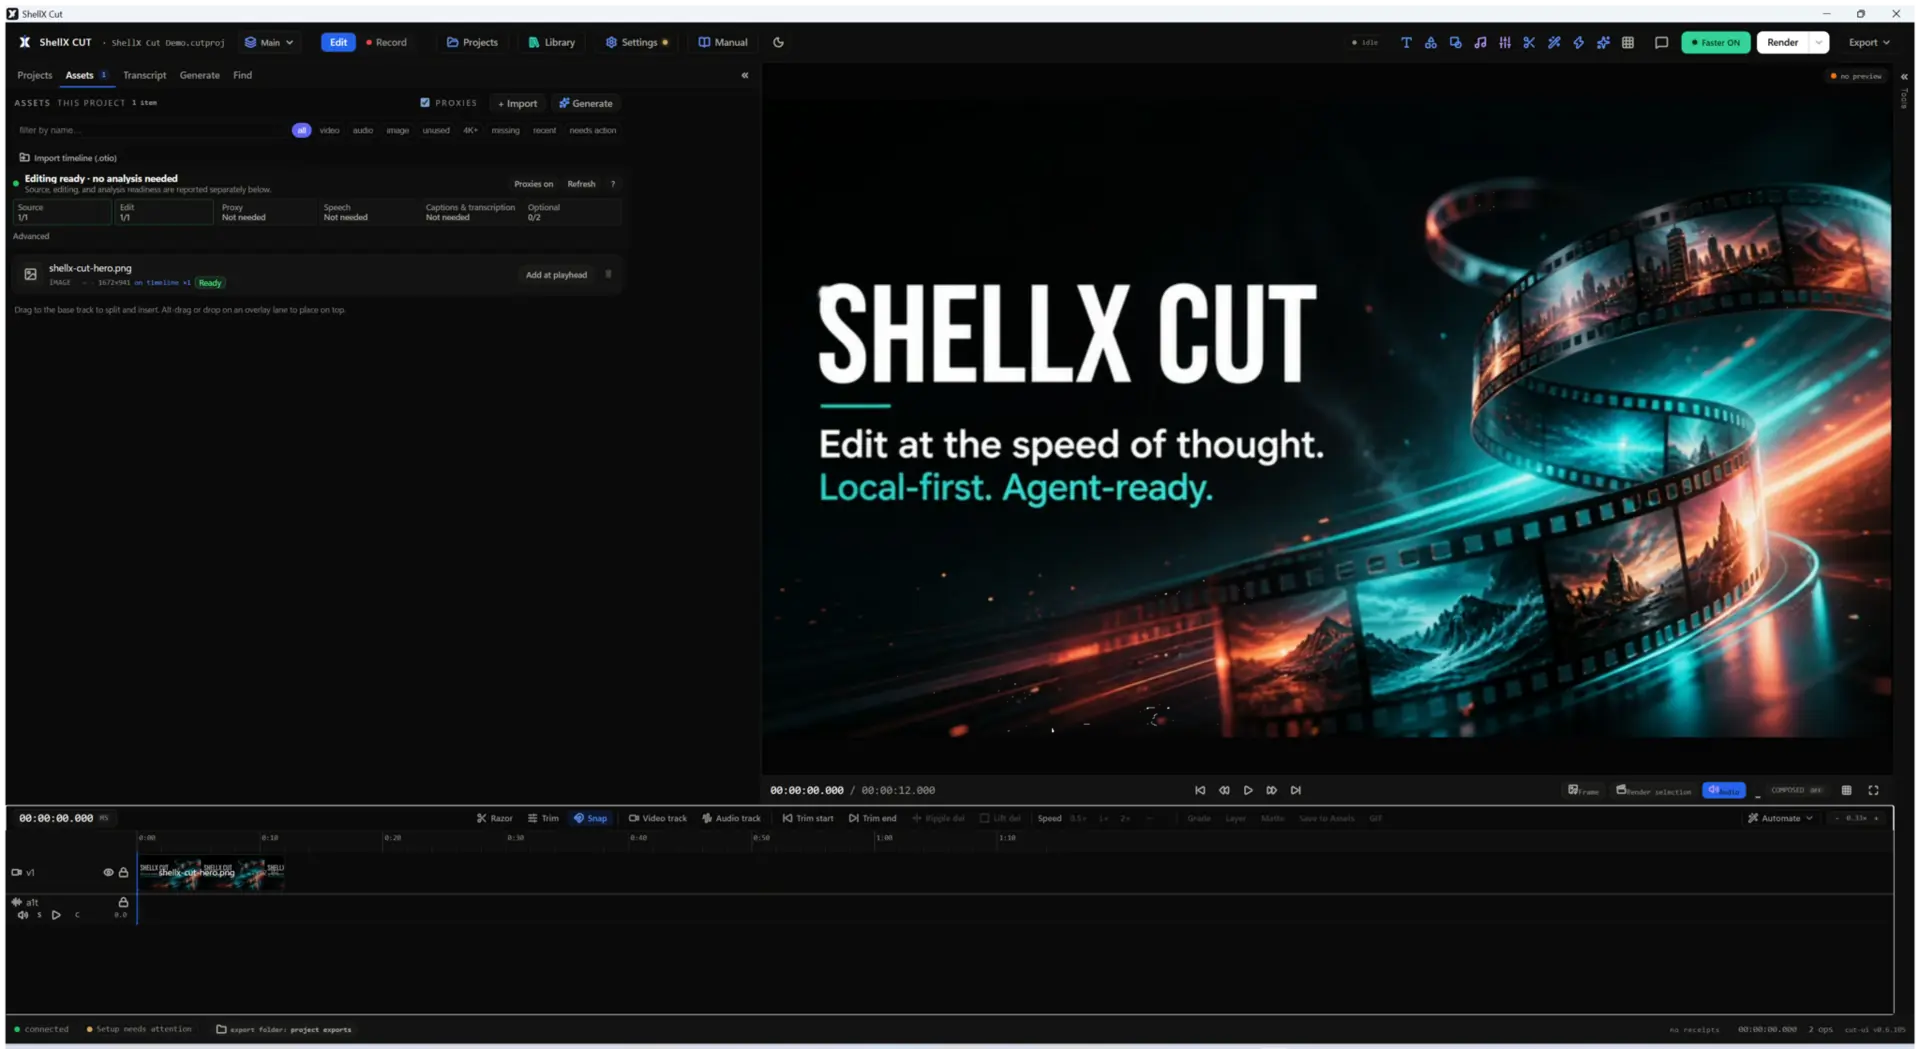Open the Automate dropdown
The height and width of the screenshot is (1049, 1920).
(1780, 818)
